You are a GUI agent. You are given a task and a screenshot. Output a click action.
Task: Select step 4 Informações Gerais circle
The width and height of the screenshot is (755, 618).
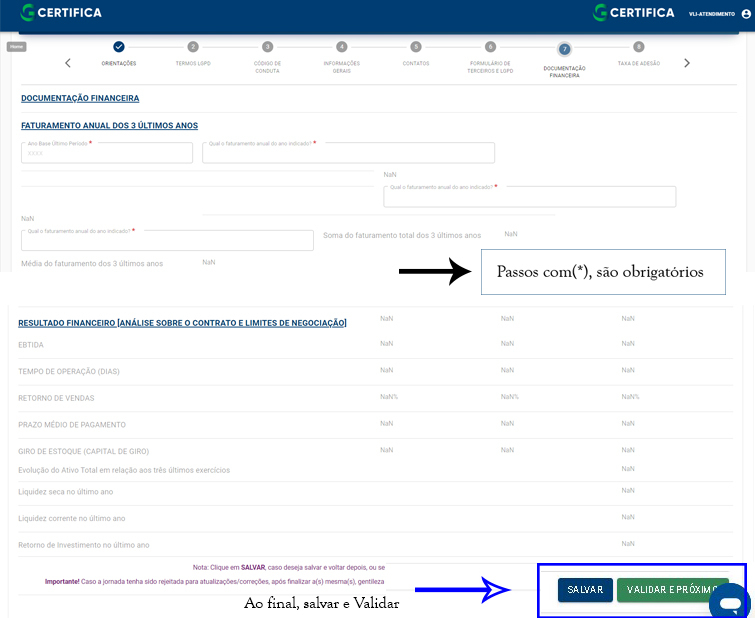(x=342, y=47)
